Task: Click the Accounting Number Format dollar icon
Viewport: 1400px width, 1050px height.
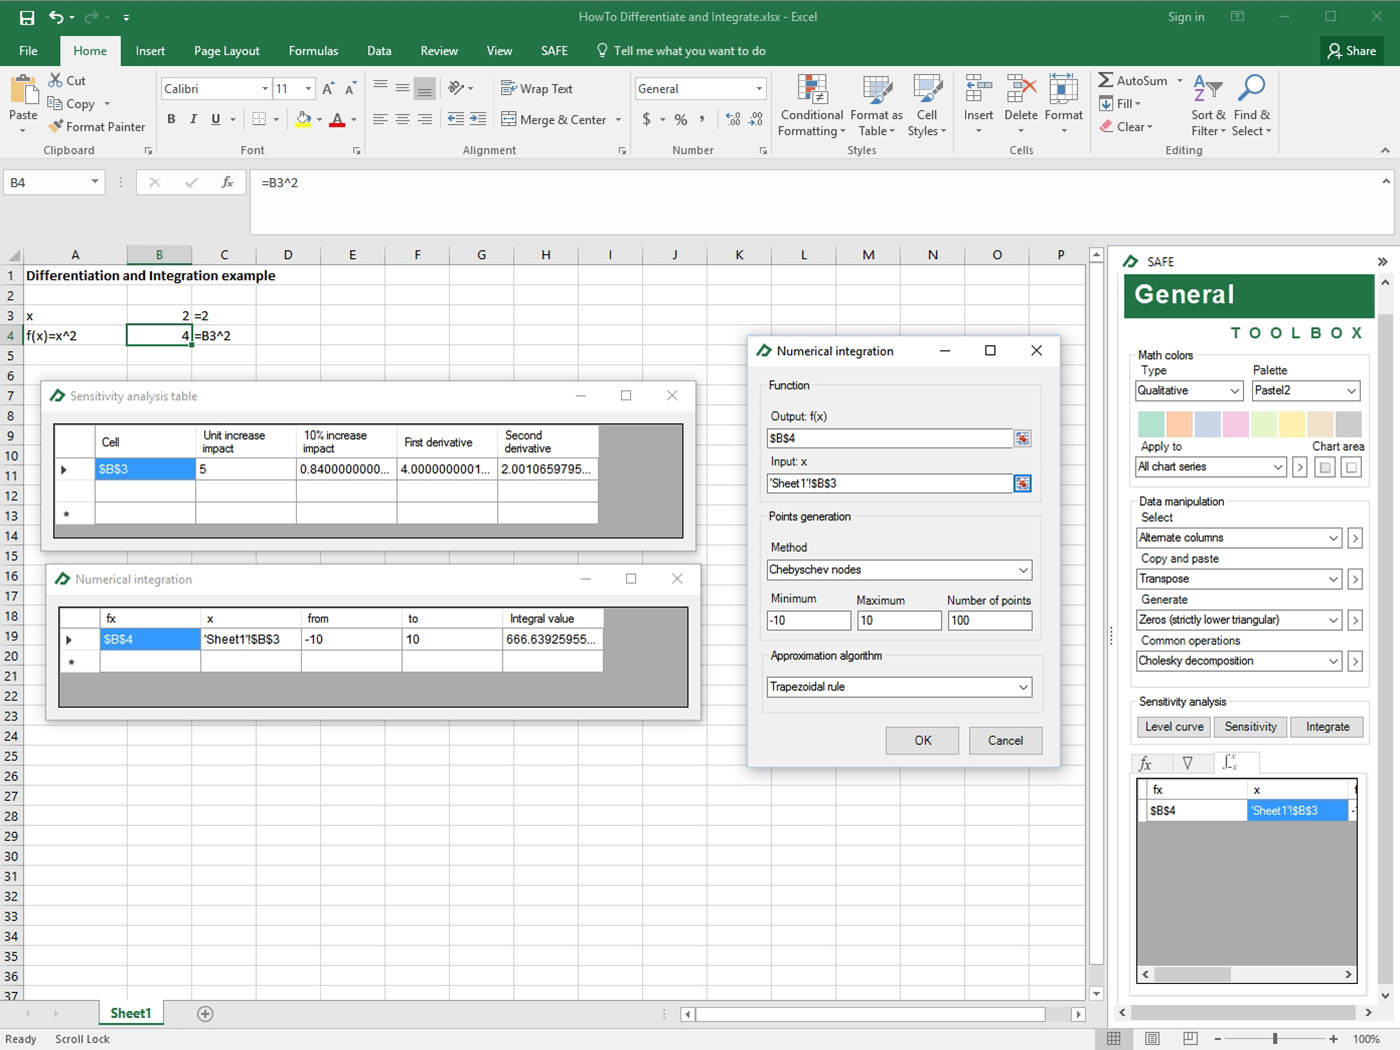Action: 647,119
